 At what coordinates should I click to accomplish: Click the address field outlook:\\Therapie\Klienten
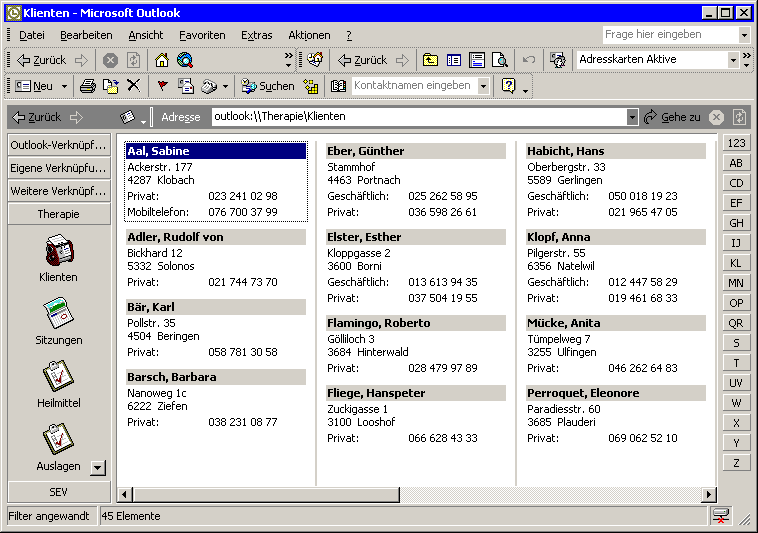point(419,116)
